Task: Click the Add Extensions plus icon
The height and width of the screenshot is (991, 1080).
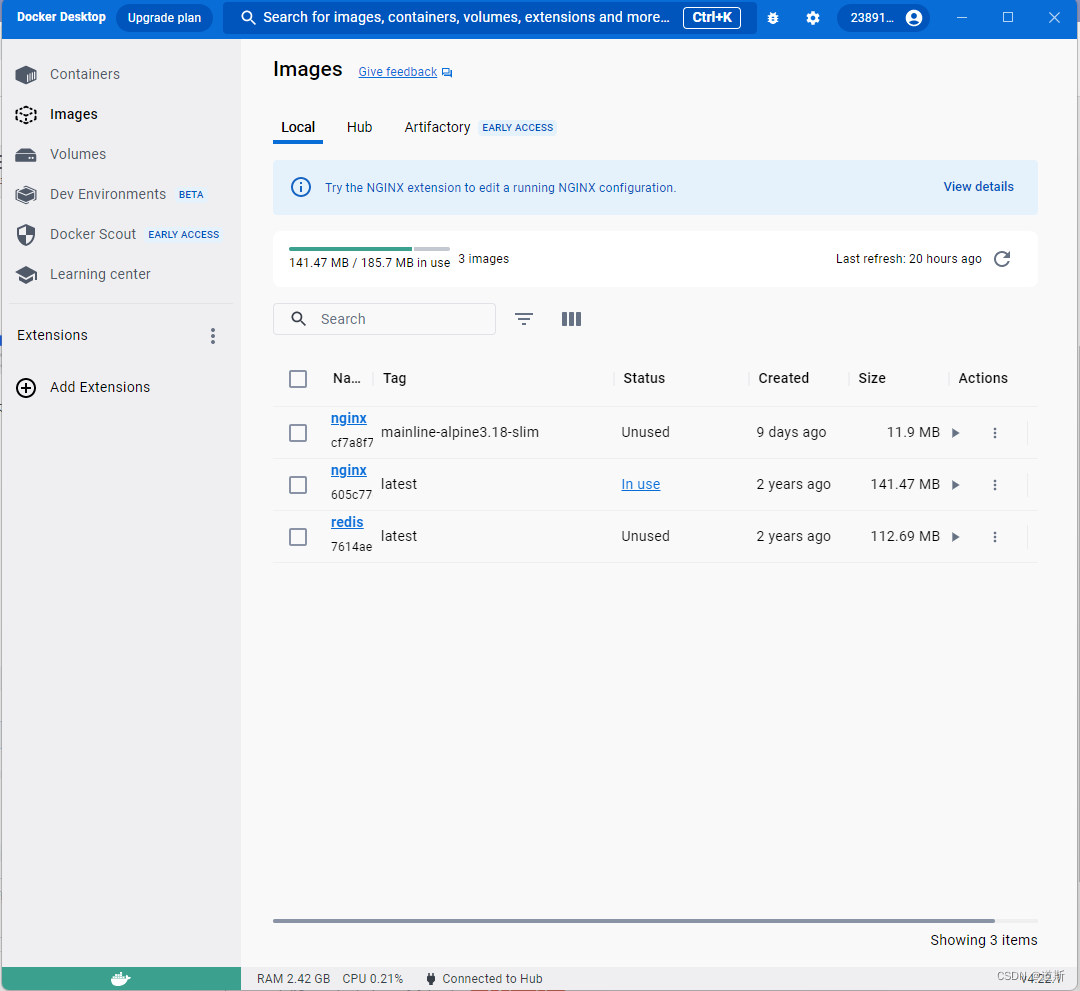Action: [26, 388]
